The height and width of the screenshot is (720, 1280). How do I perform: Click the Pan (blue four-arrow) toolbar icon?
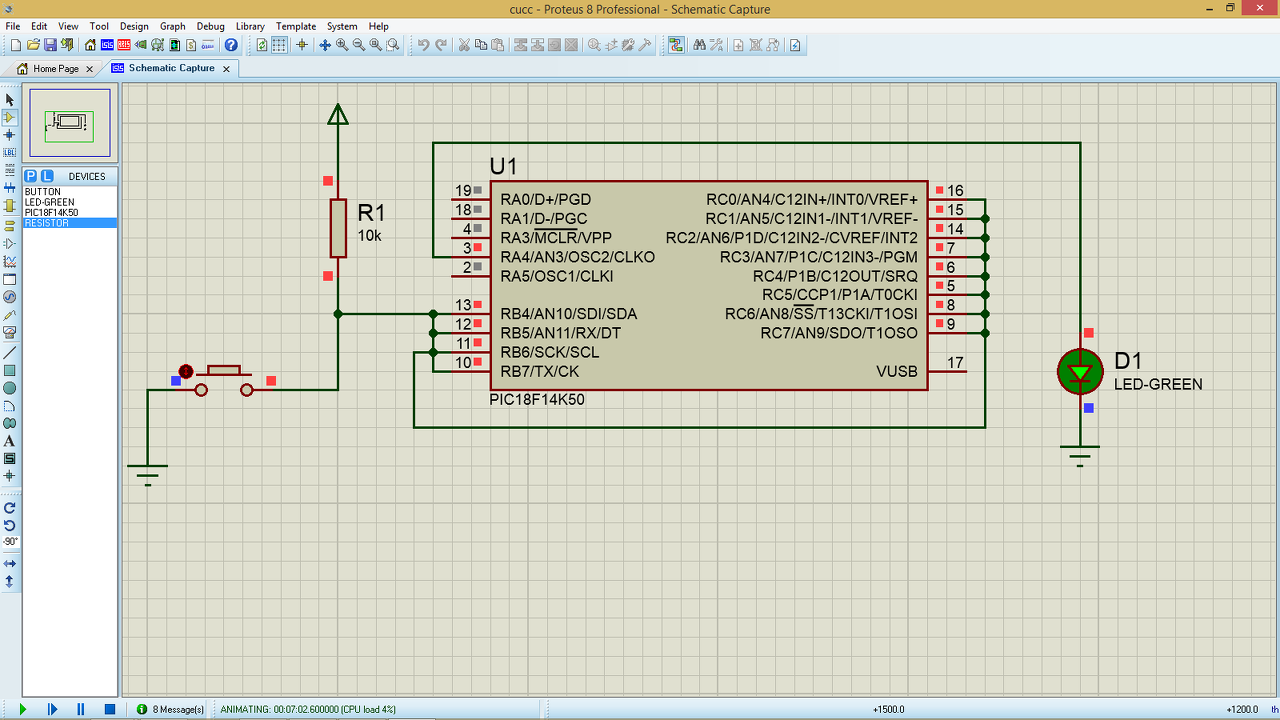tap(325, 45)
